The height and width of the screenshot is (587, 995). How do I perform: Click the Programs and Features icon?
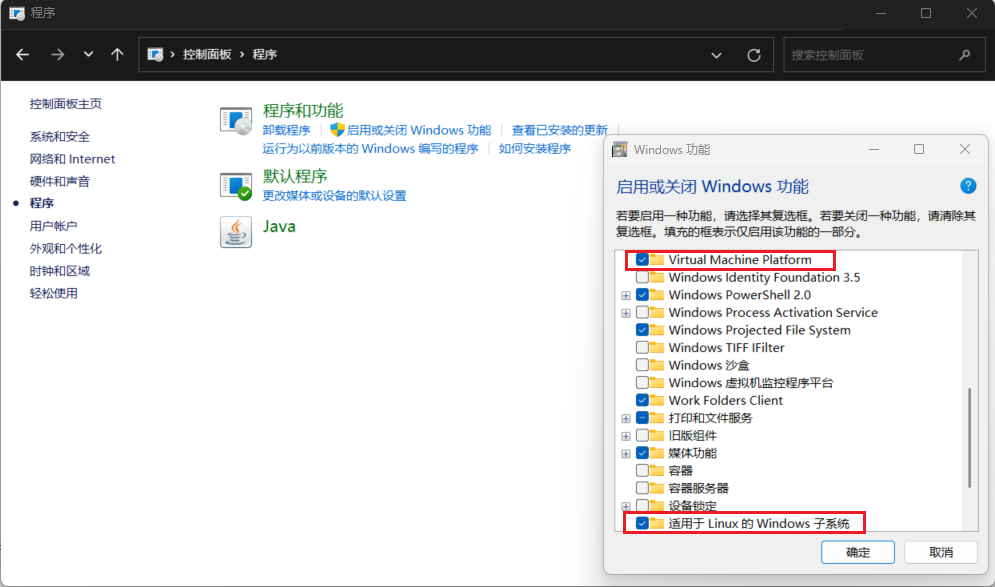(236, 119)
